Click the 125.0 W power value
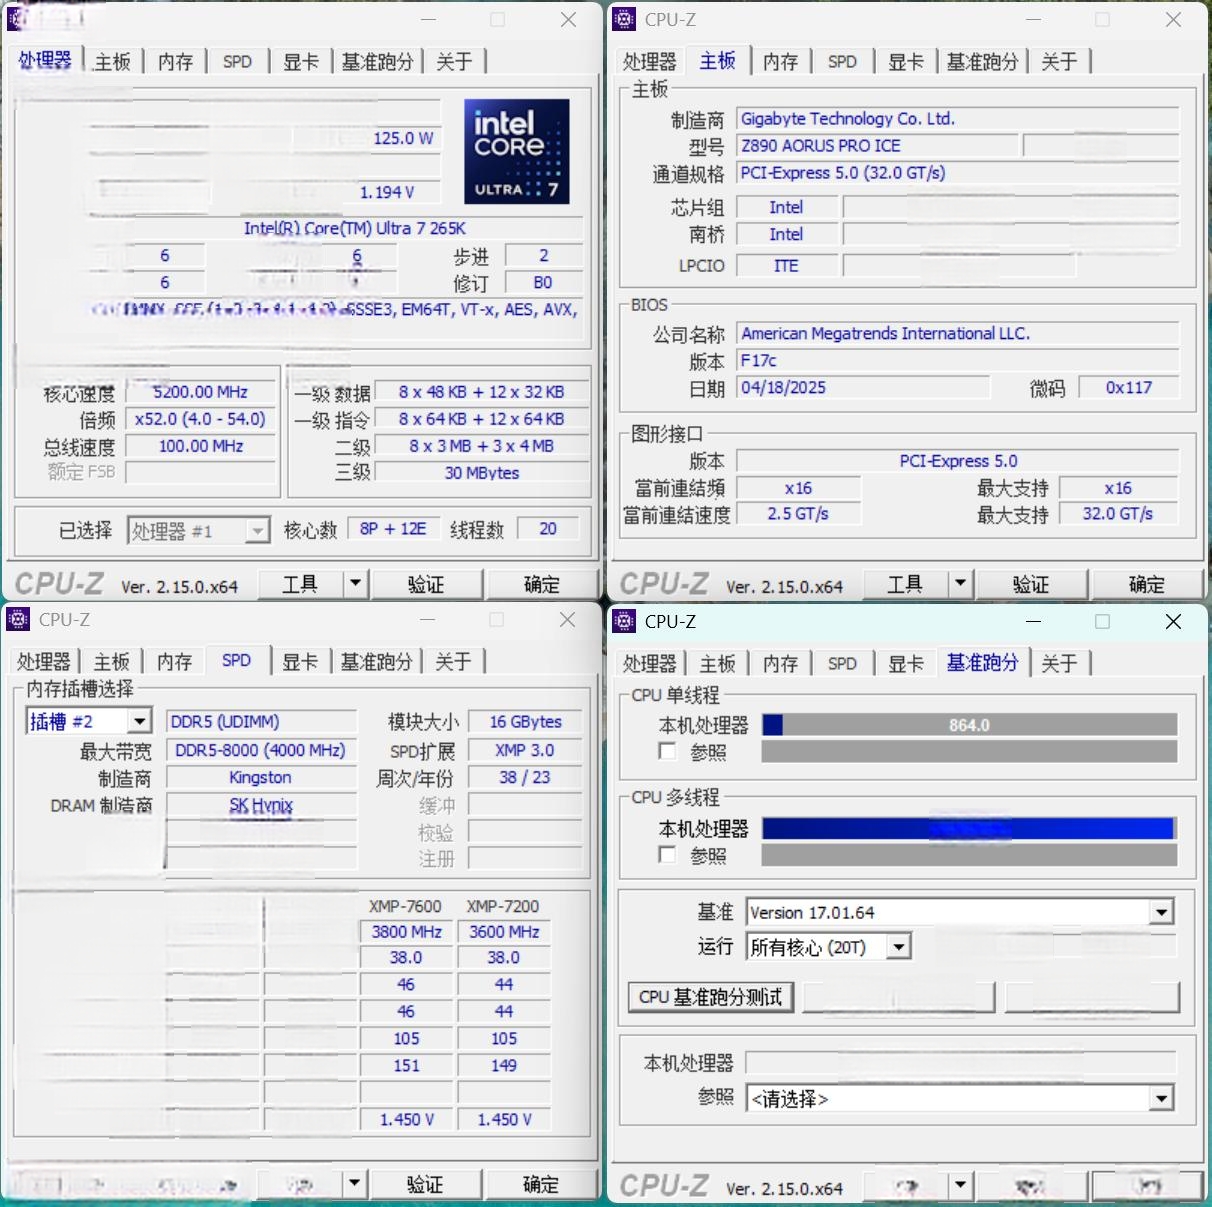This screenshot has height=1207, width=1212. (404, 138)
